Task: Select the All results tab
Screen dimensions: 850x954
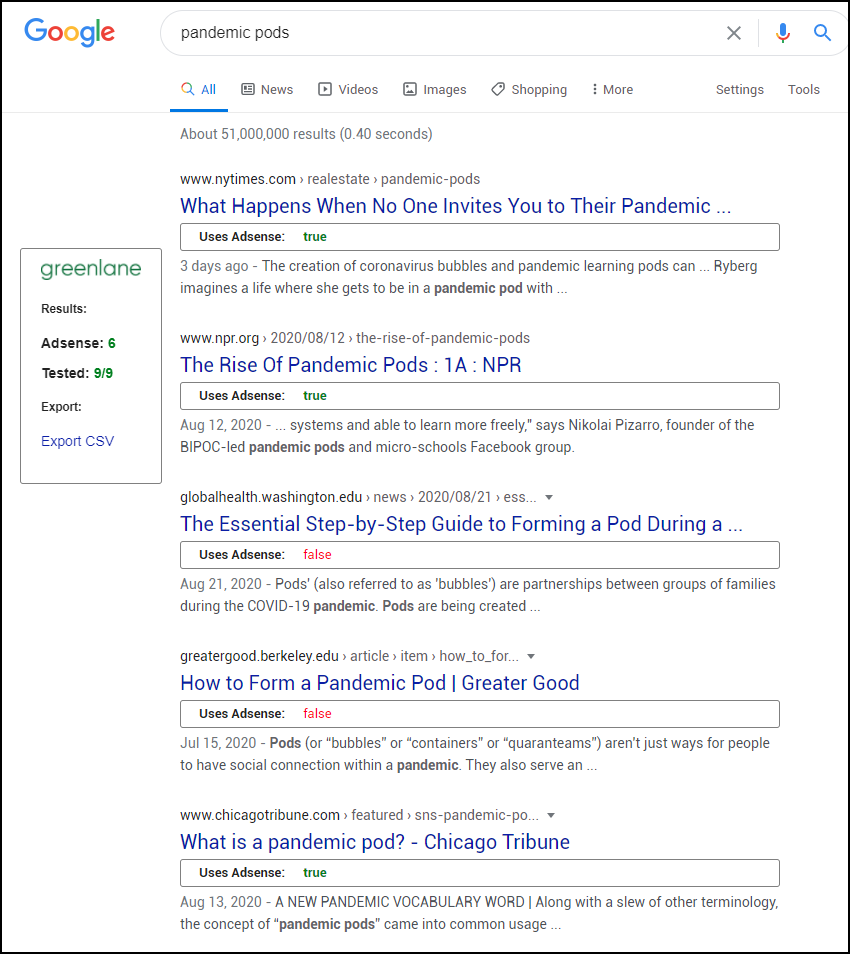Action: 199,89
